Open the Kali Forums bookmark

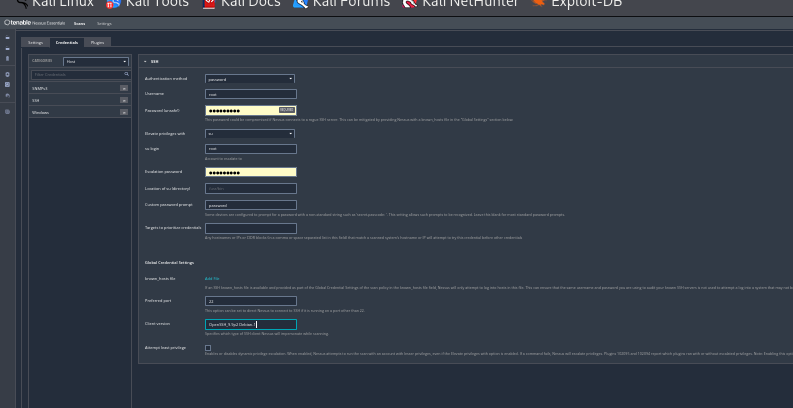[x=341, y=4]
